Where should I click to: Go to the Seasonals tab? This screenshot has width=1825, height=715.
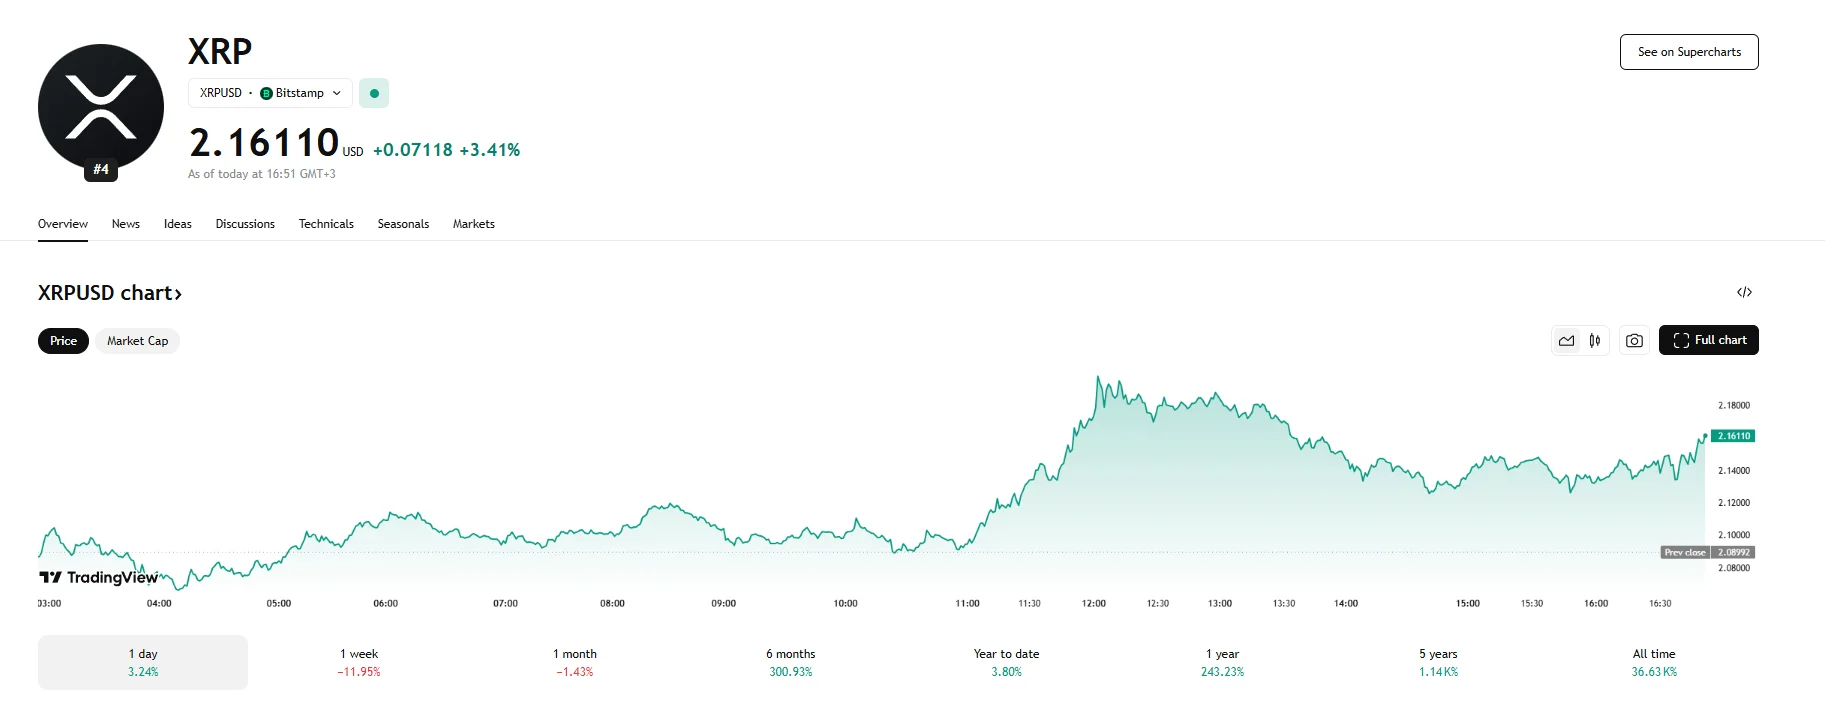click(403, 224)
